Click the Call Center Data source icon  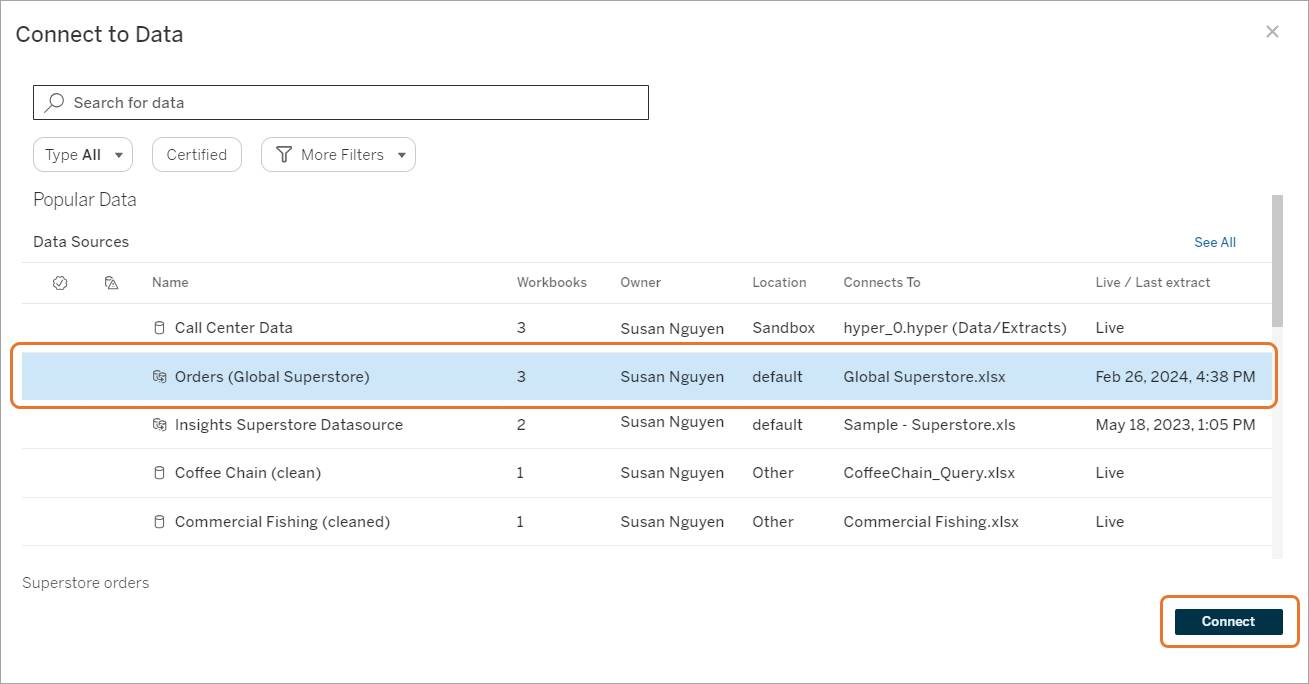pos(158,328)
